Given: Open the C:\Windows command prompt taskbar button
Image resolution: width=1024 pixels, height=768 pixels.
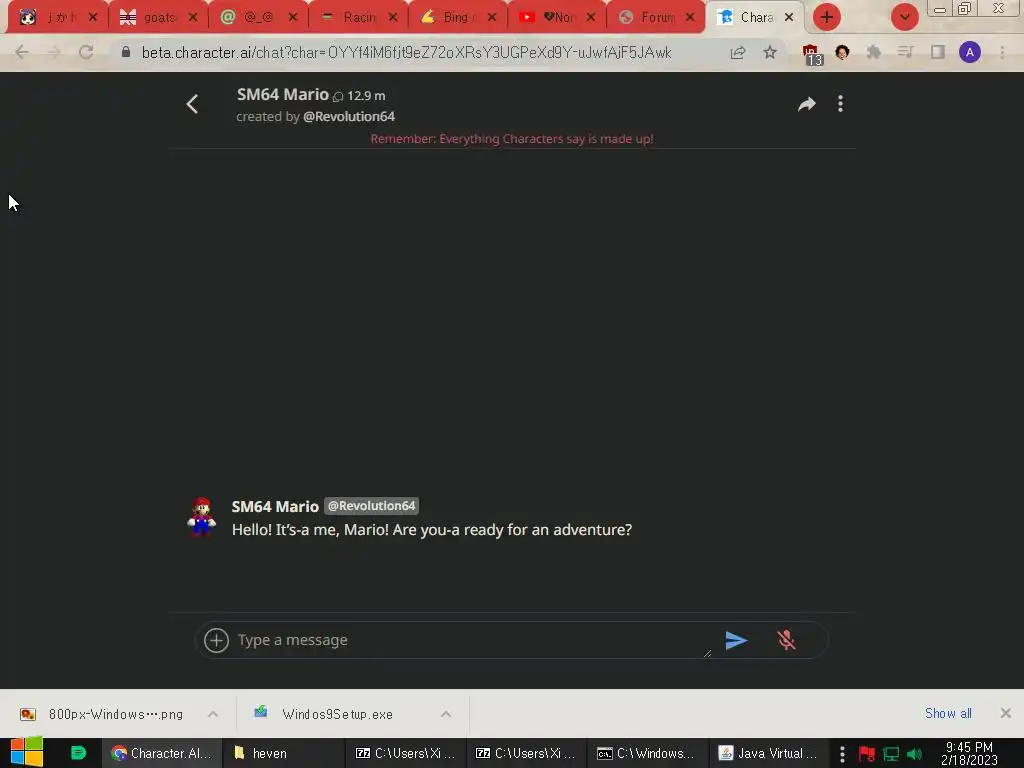Looking at the screenshot, I should (647, 753).
